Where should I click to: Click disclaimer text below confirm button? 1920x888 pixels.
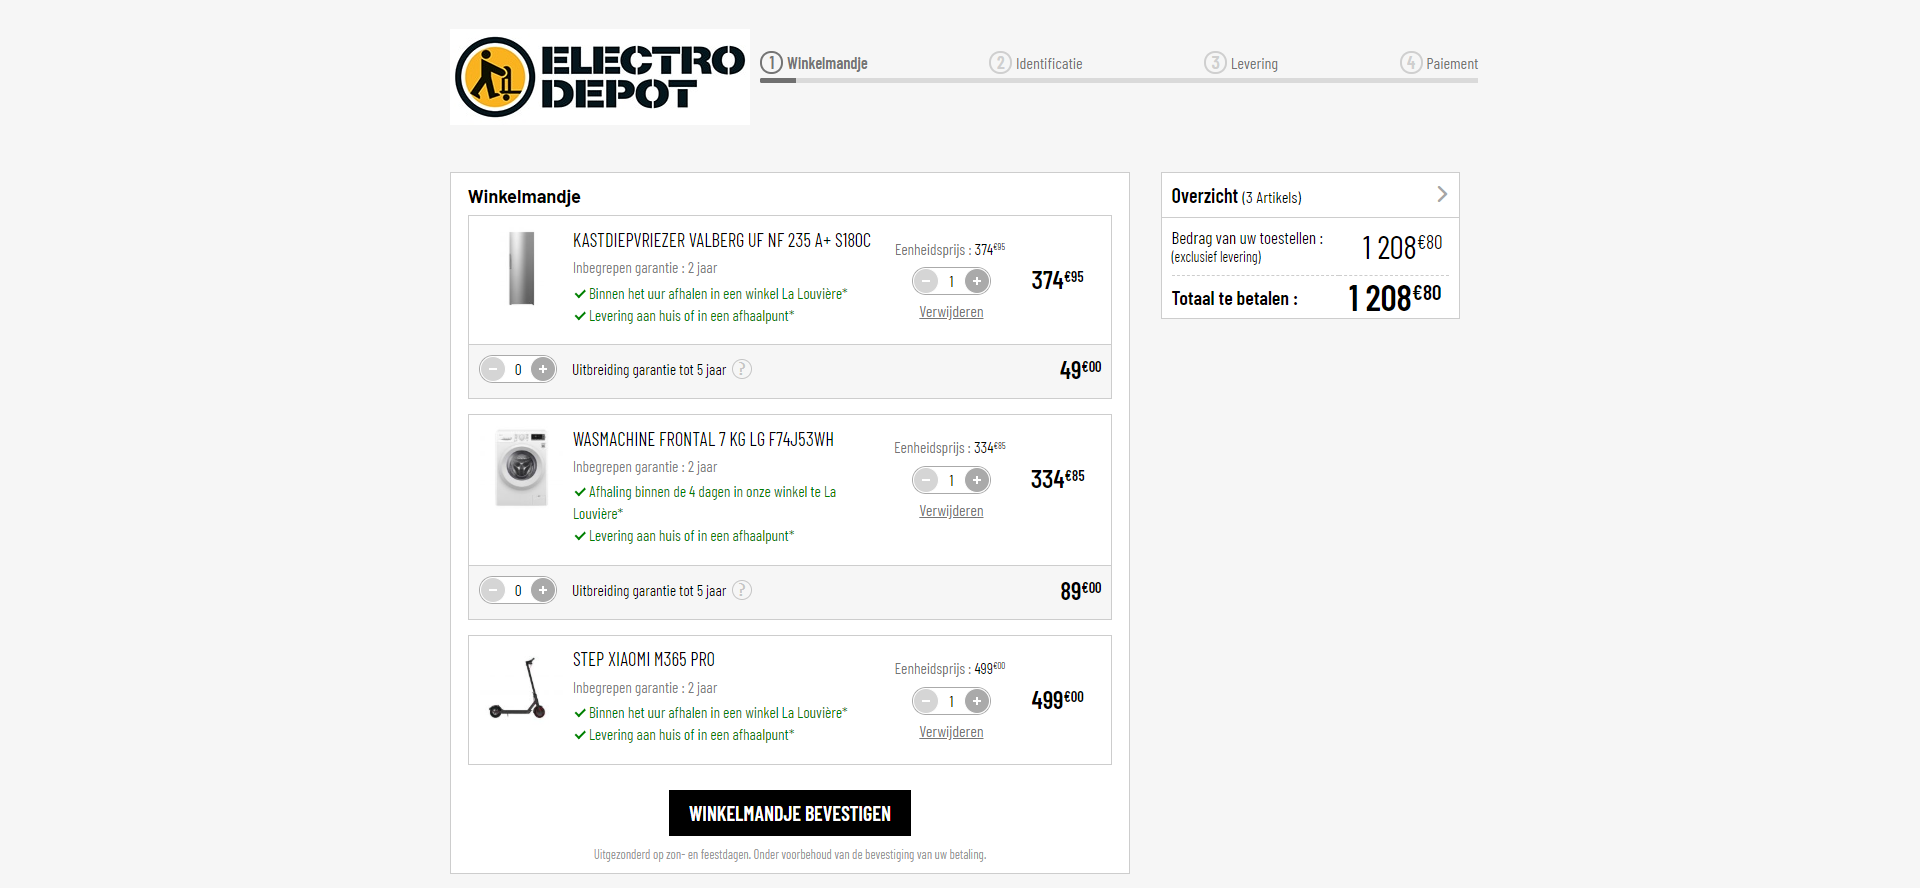pyautogui.click(x=790, y=854)
